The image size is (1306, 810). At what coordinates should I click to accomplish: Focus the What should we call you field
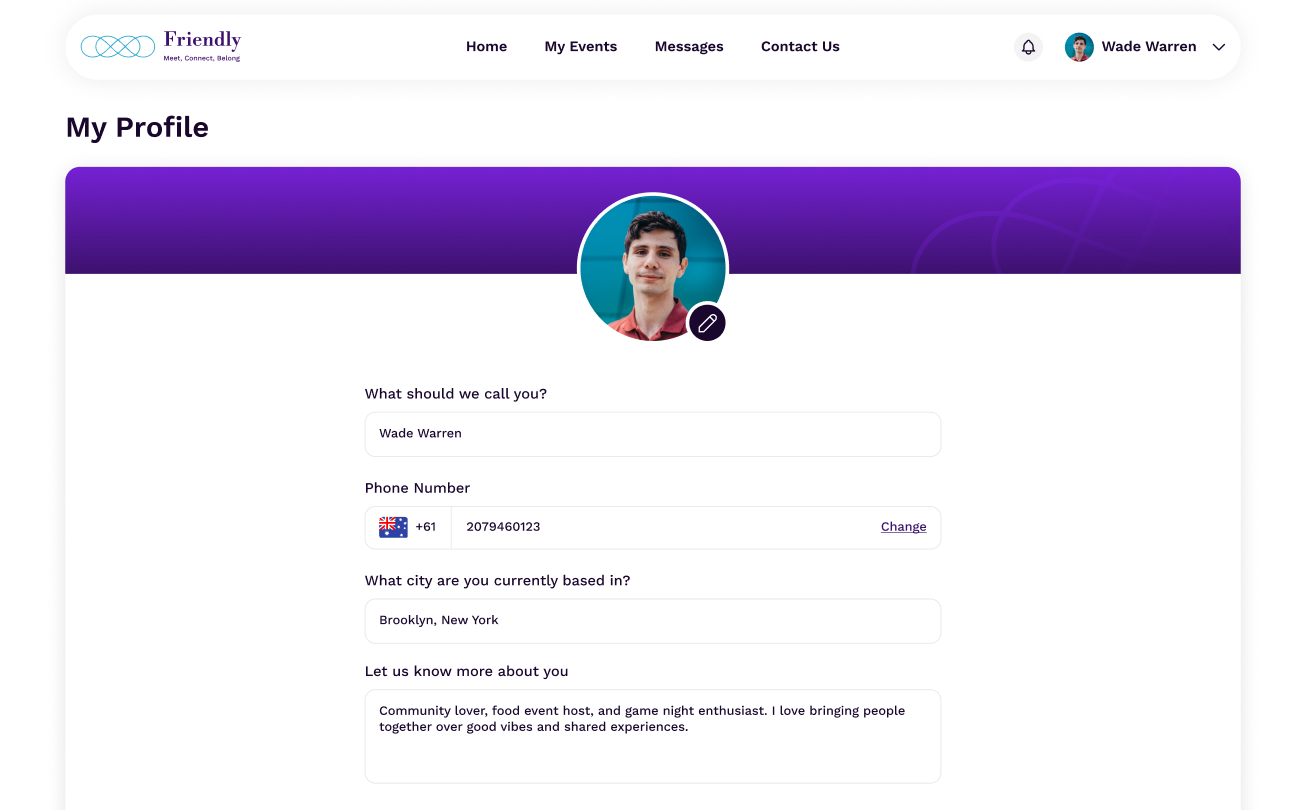point(653,434)
